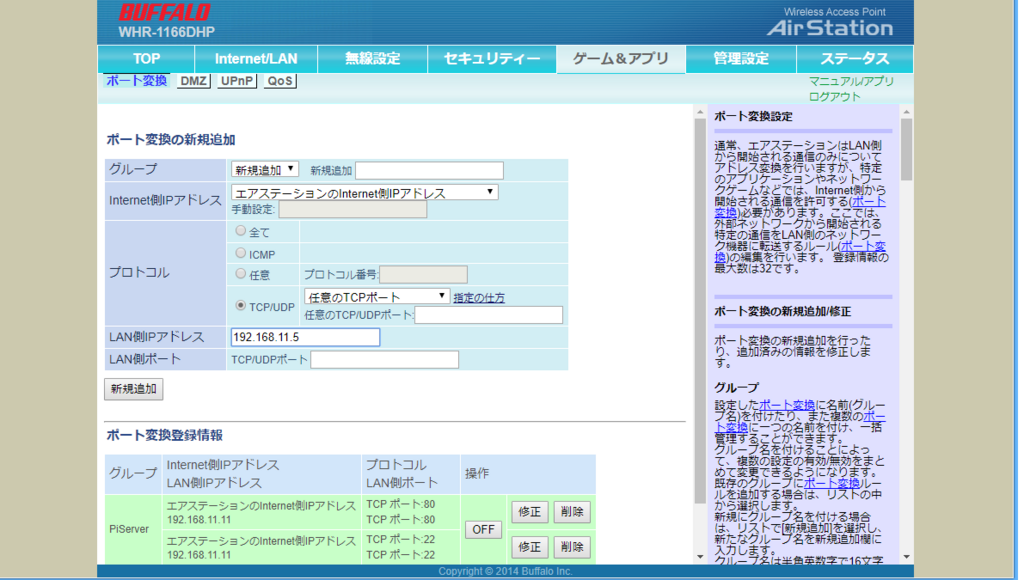Viewport: 1024px width, 580px height.
Task: Click the PiServer group cell
Action: tap(133, 529)
